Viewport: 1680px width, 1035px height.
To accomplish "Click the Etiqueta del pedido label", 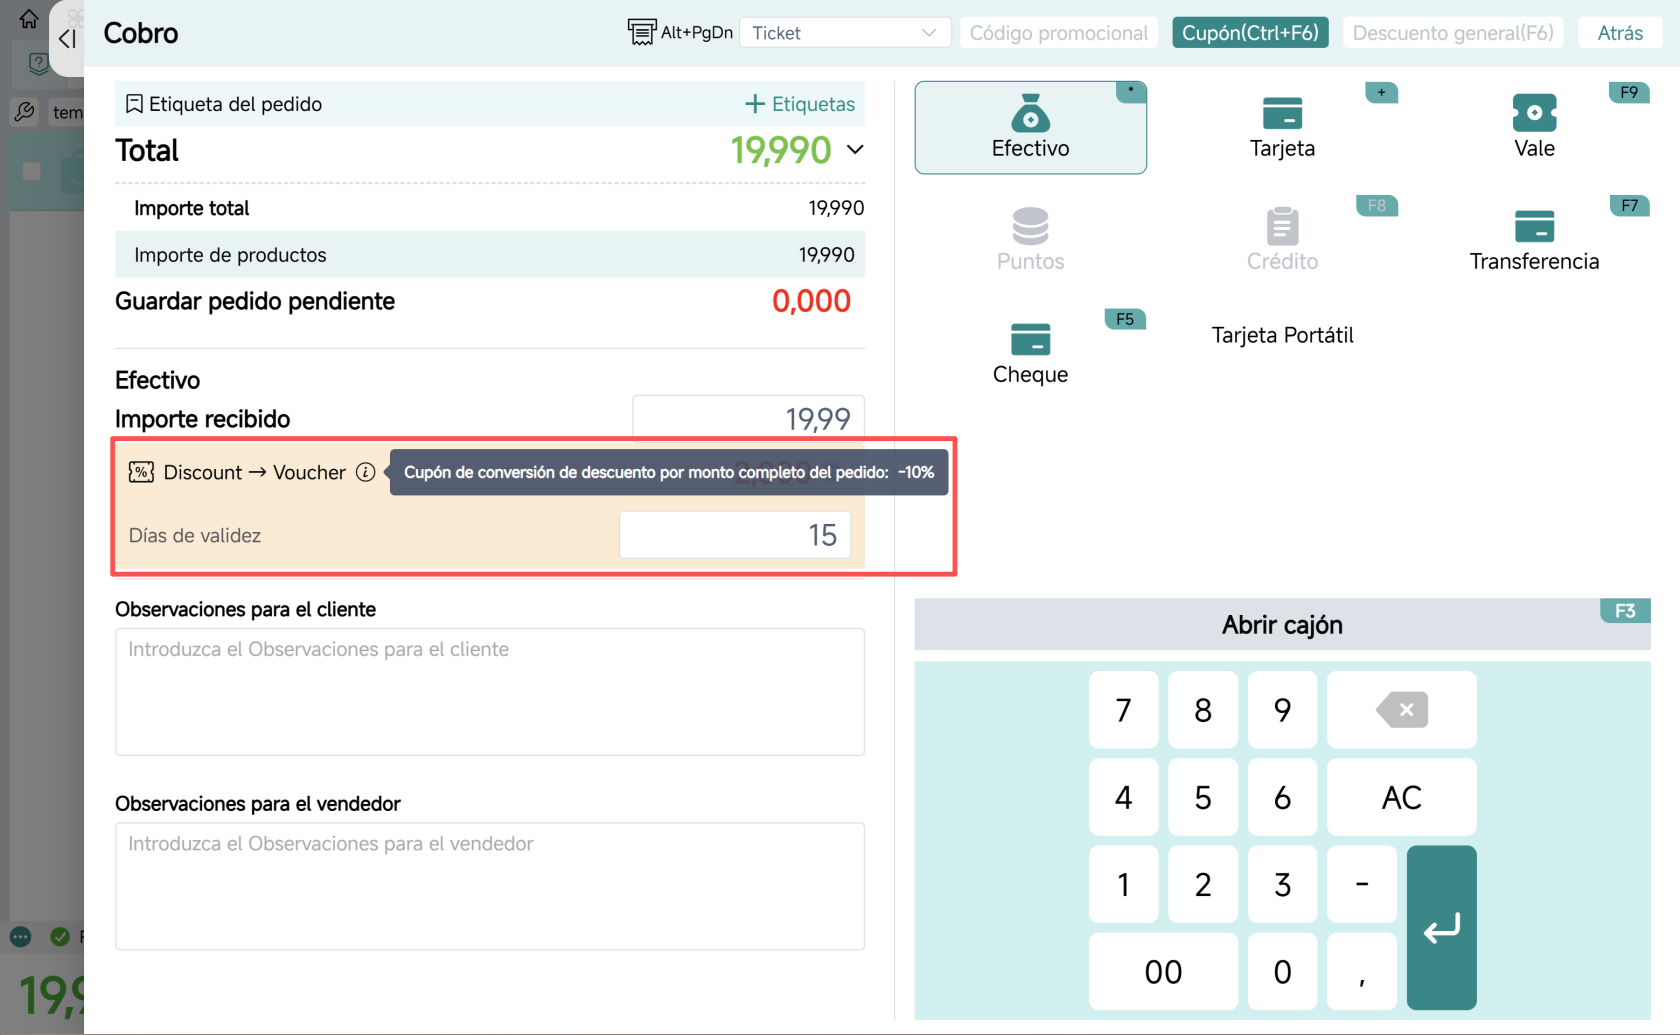I will click(235, 104).
